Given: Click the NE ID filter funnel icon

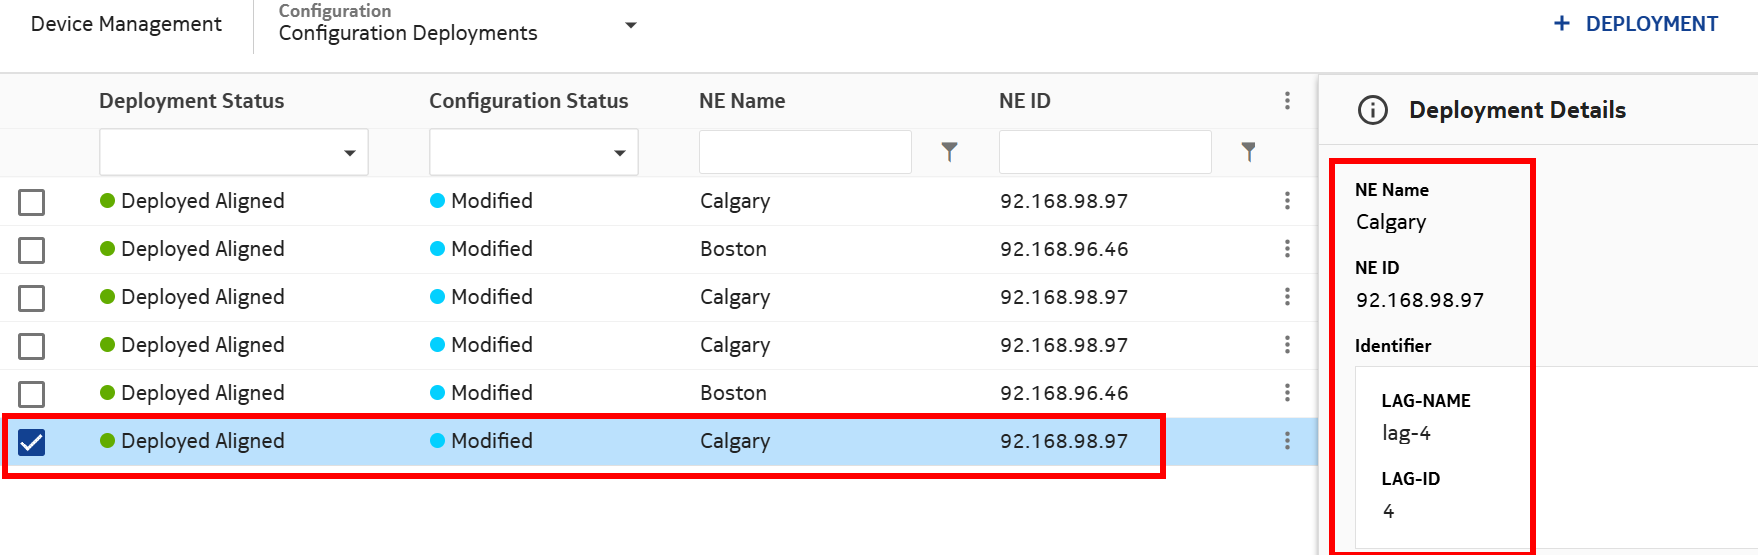Looking at the screenshot, I should tap(1248, 152).
